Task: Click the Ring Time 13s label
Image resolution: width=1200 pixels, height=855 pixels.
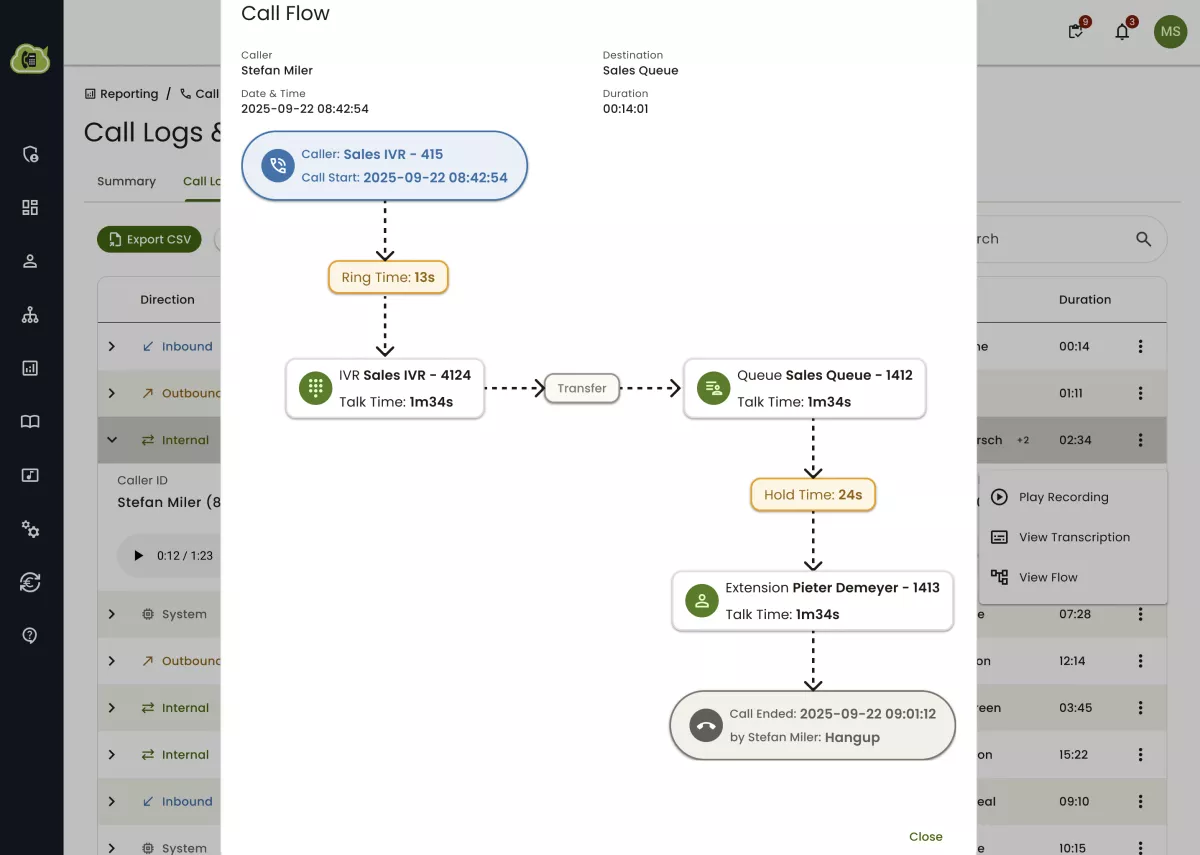Action: click(x=388, y=277)
